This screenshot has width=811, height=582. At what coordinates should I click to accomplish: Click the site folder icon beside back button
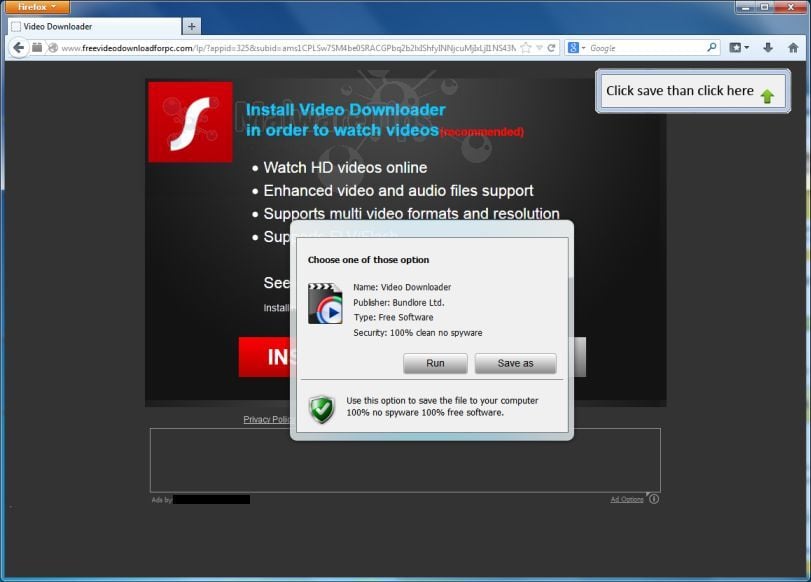(x=37, y=48)
